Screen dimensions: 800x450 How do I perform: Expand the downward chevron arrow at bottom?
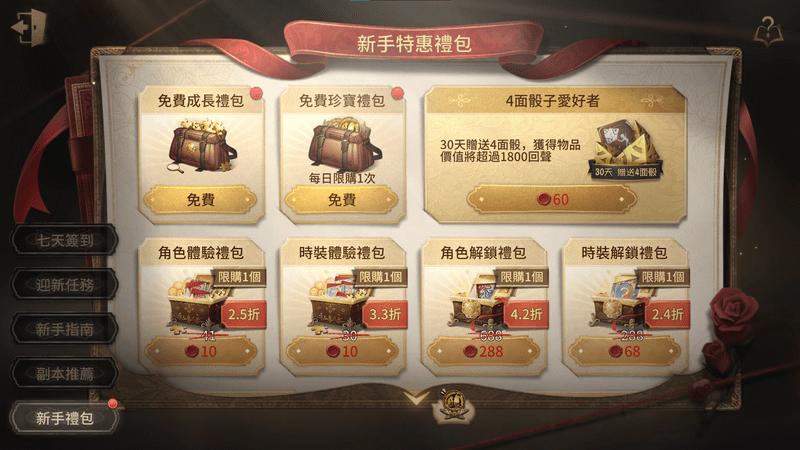[x=416, y=398]
